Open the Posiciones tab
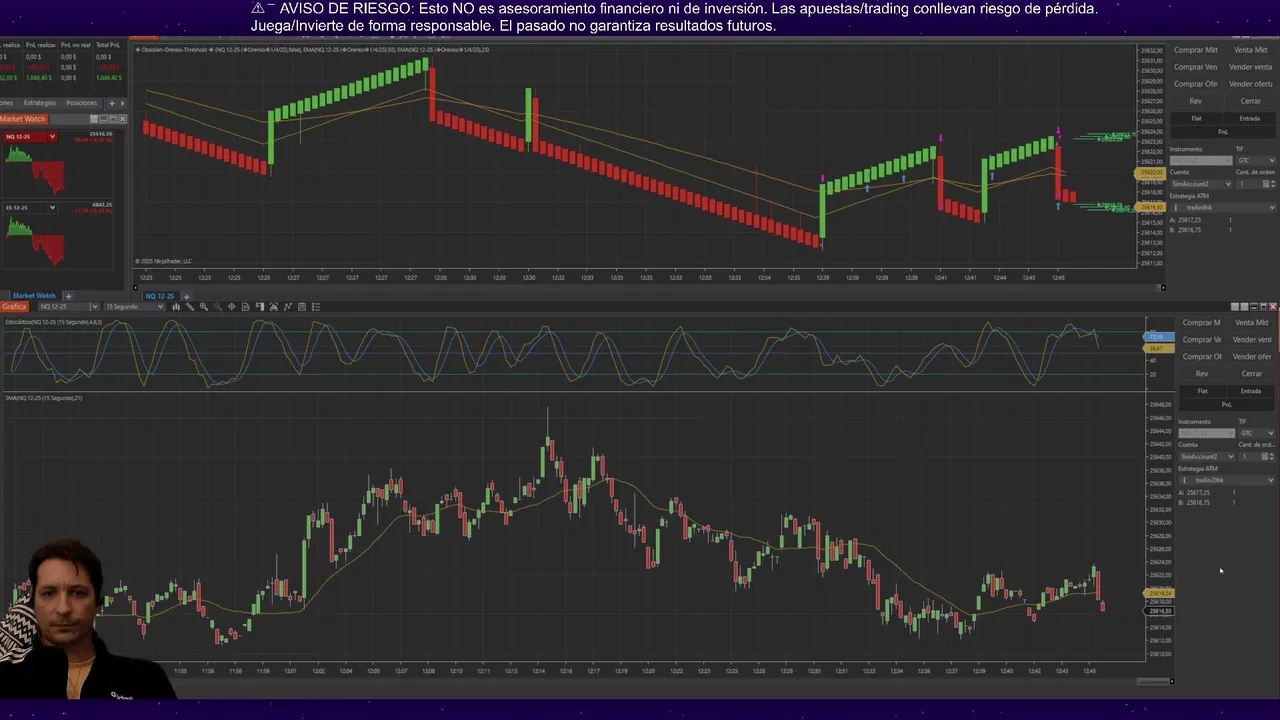Screen dimensions: 1280x720 click(82, 103)
